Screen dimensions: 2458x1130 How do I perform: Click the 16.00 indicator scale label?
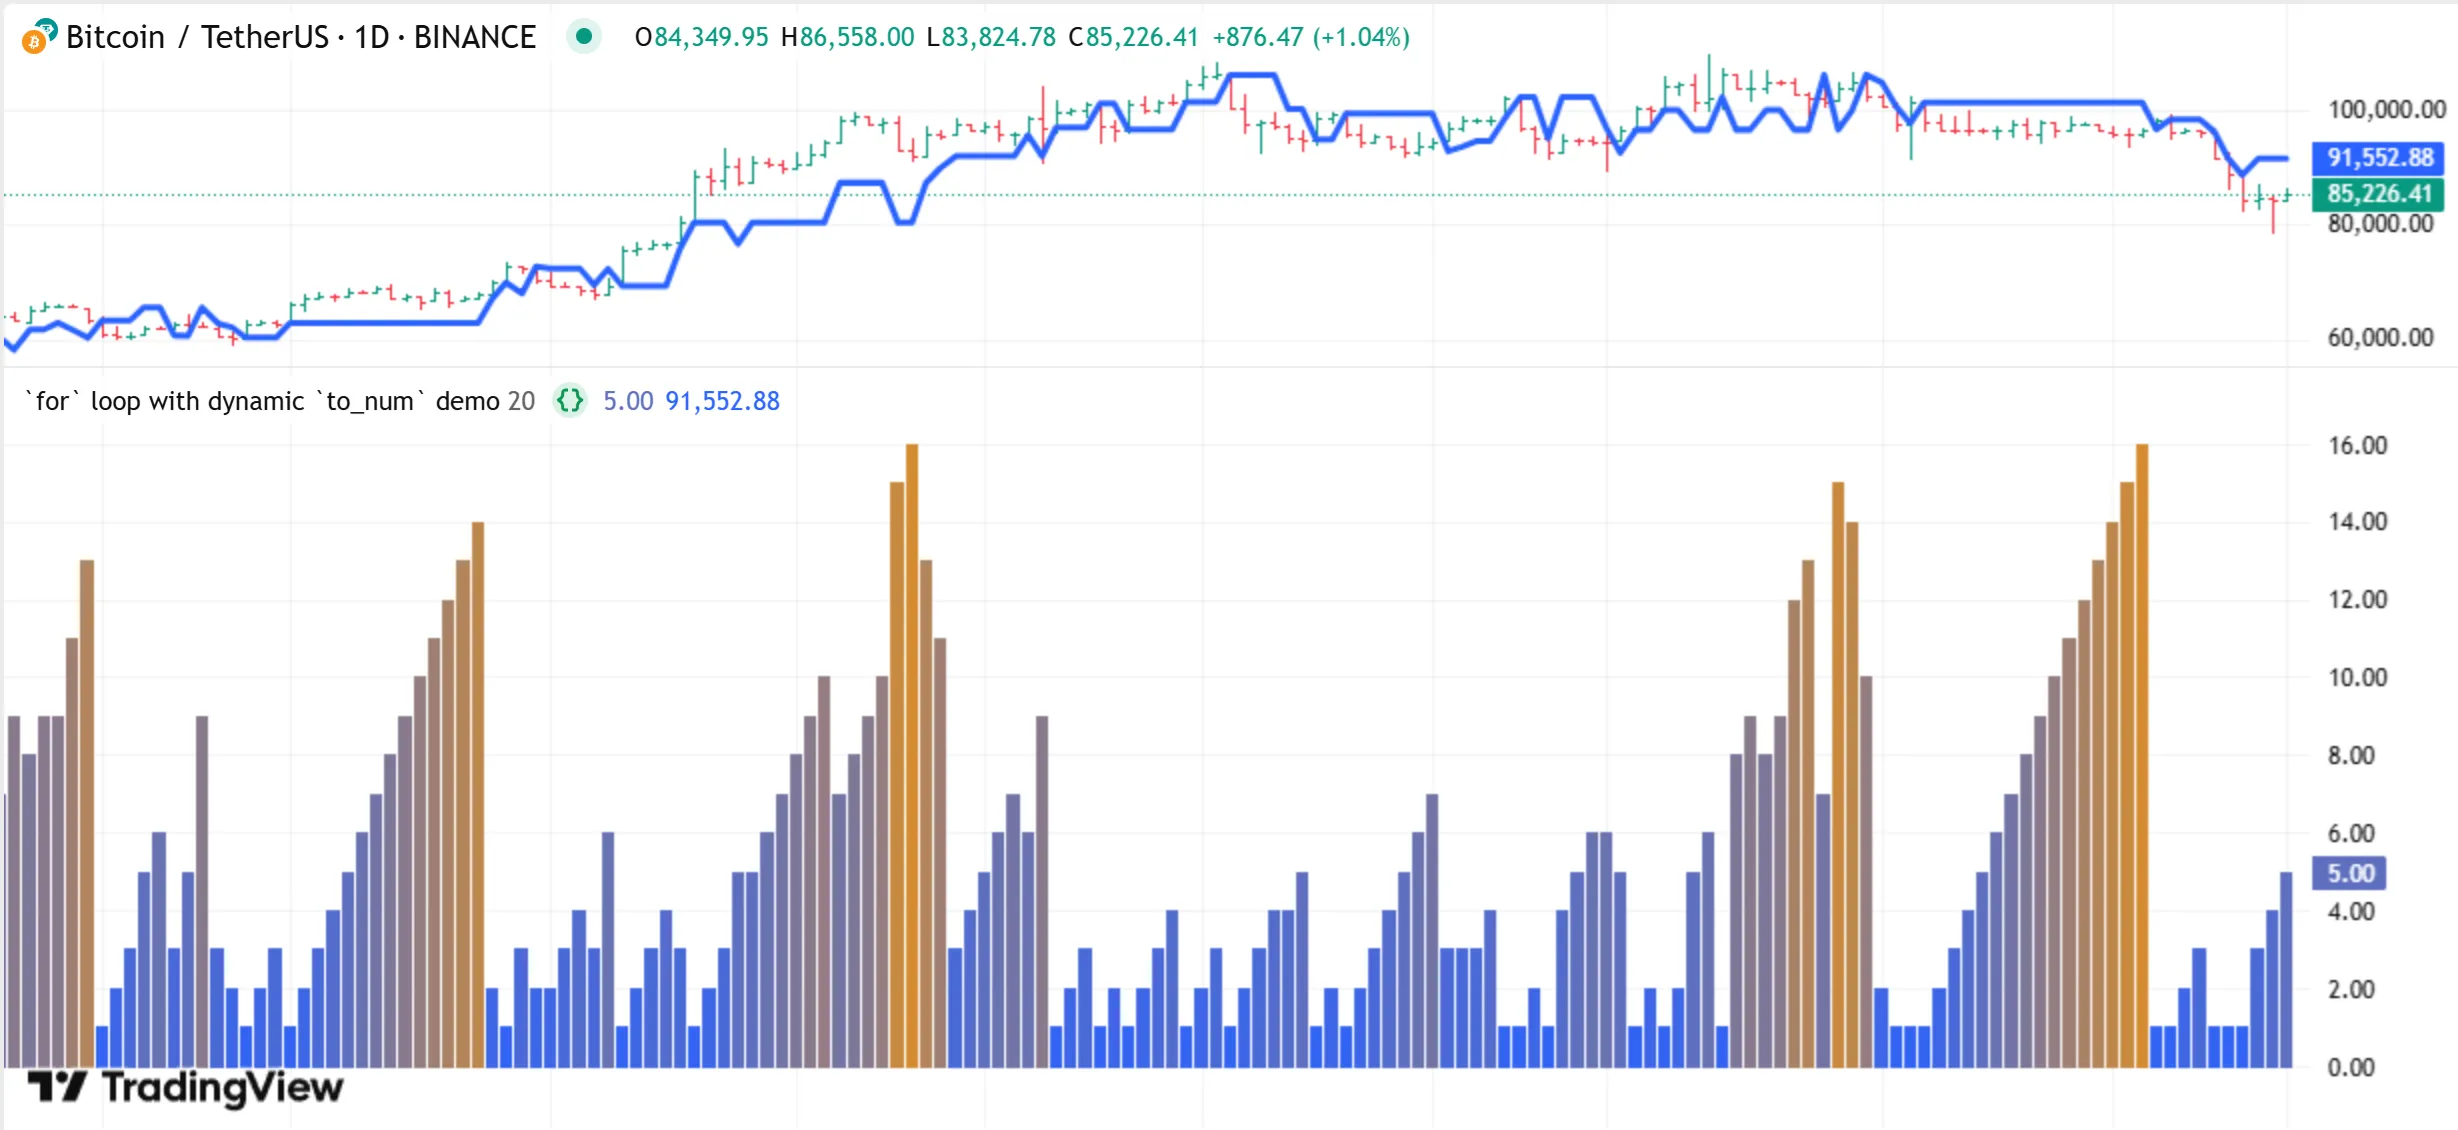(2357, 445)
